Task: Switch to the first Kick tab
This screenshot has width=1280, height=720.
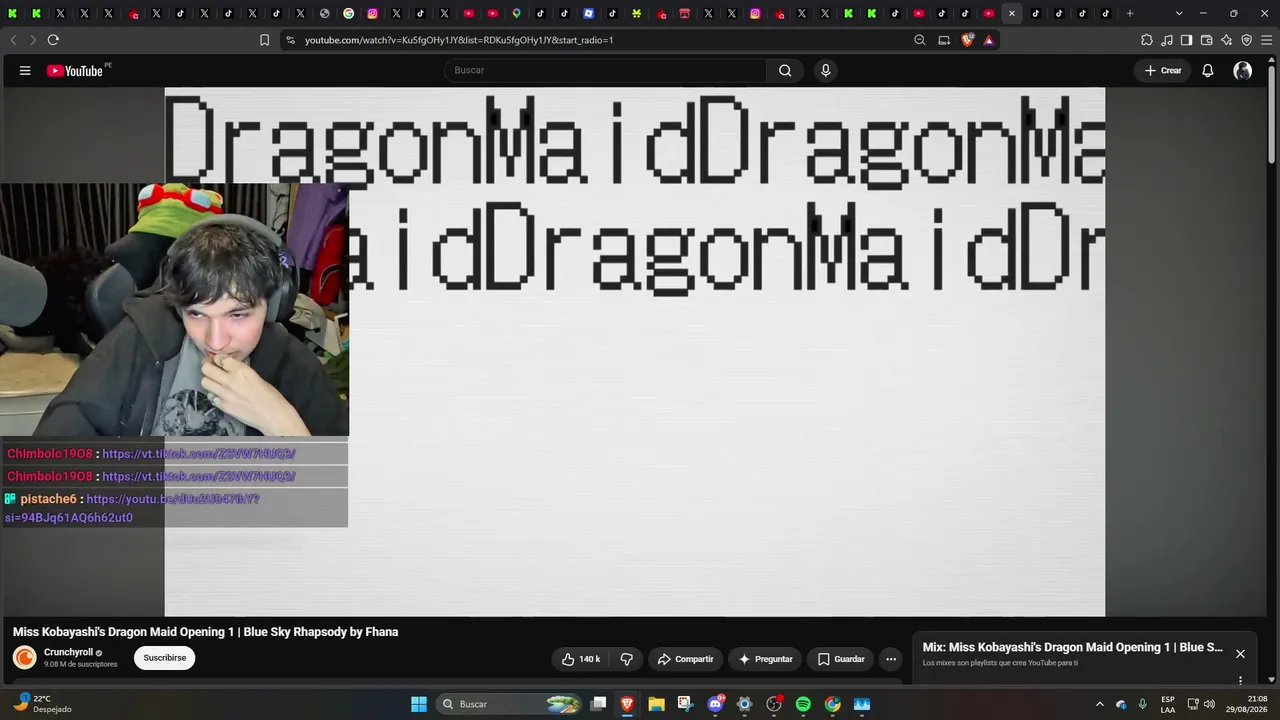Action: click(x=13, y=13)
